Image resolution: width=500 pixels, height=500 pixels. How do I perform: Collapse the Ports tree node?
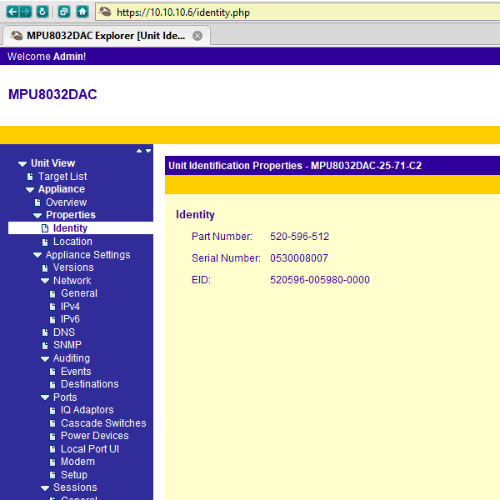45,398
